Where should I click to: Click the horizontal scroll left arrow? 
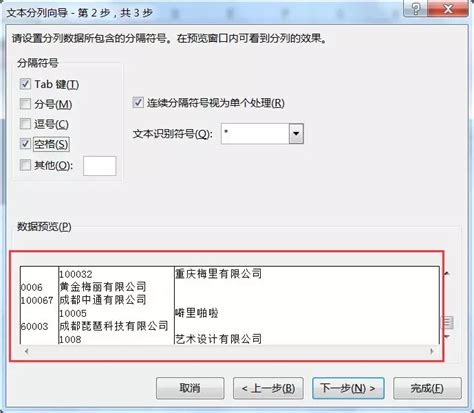pos(27,351)
